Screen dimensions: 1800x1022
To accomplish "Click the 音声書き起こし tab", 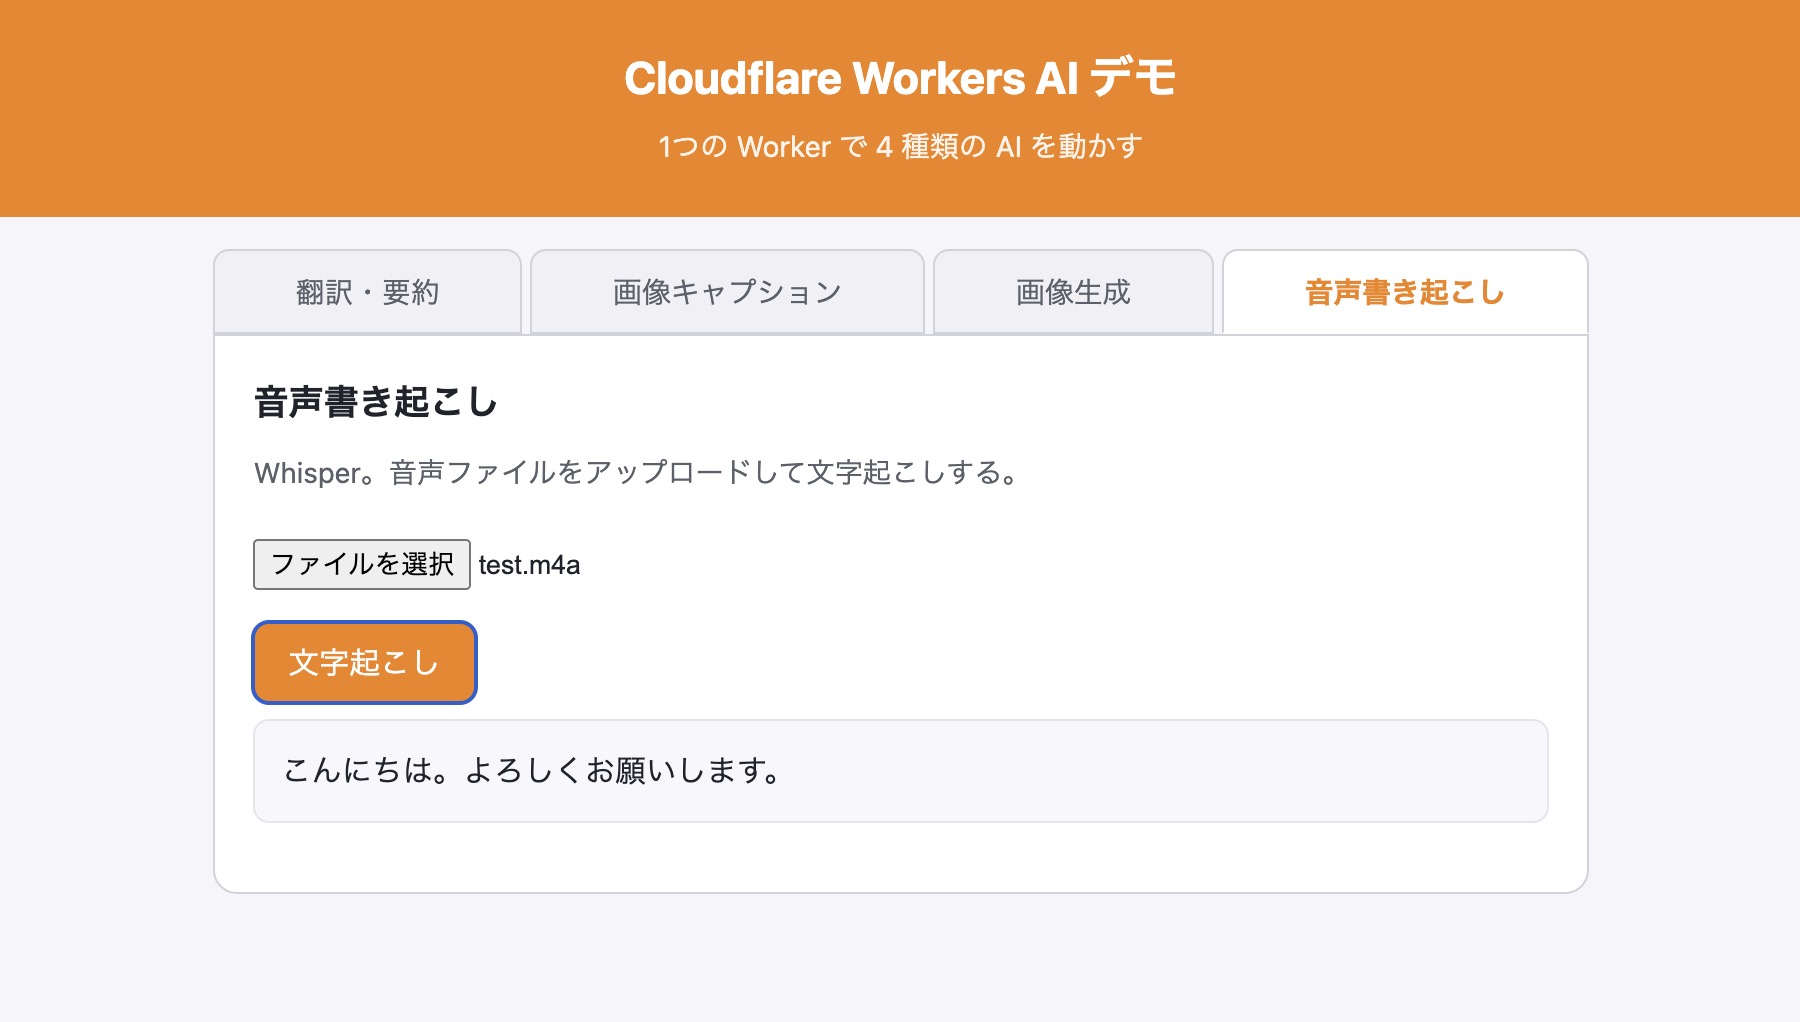I will click(x=1405, y=292).
